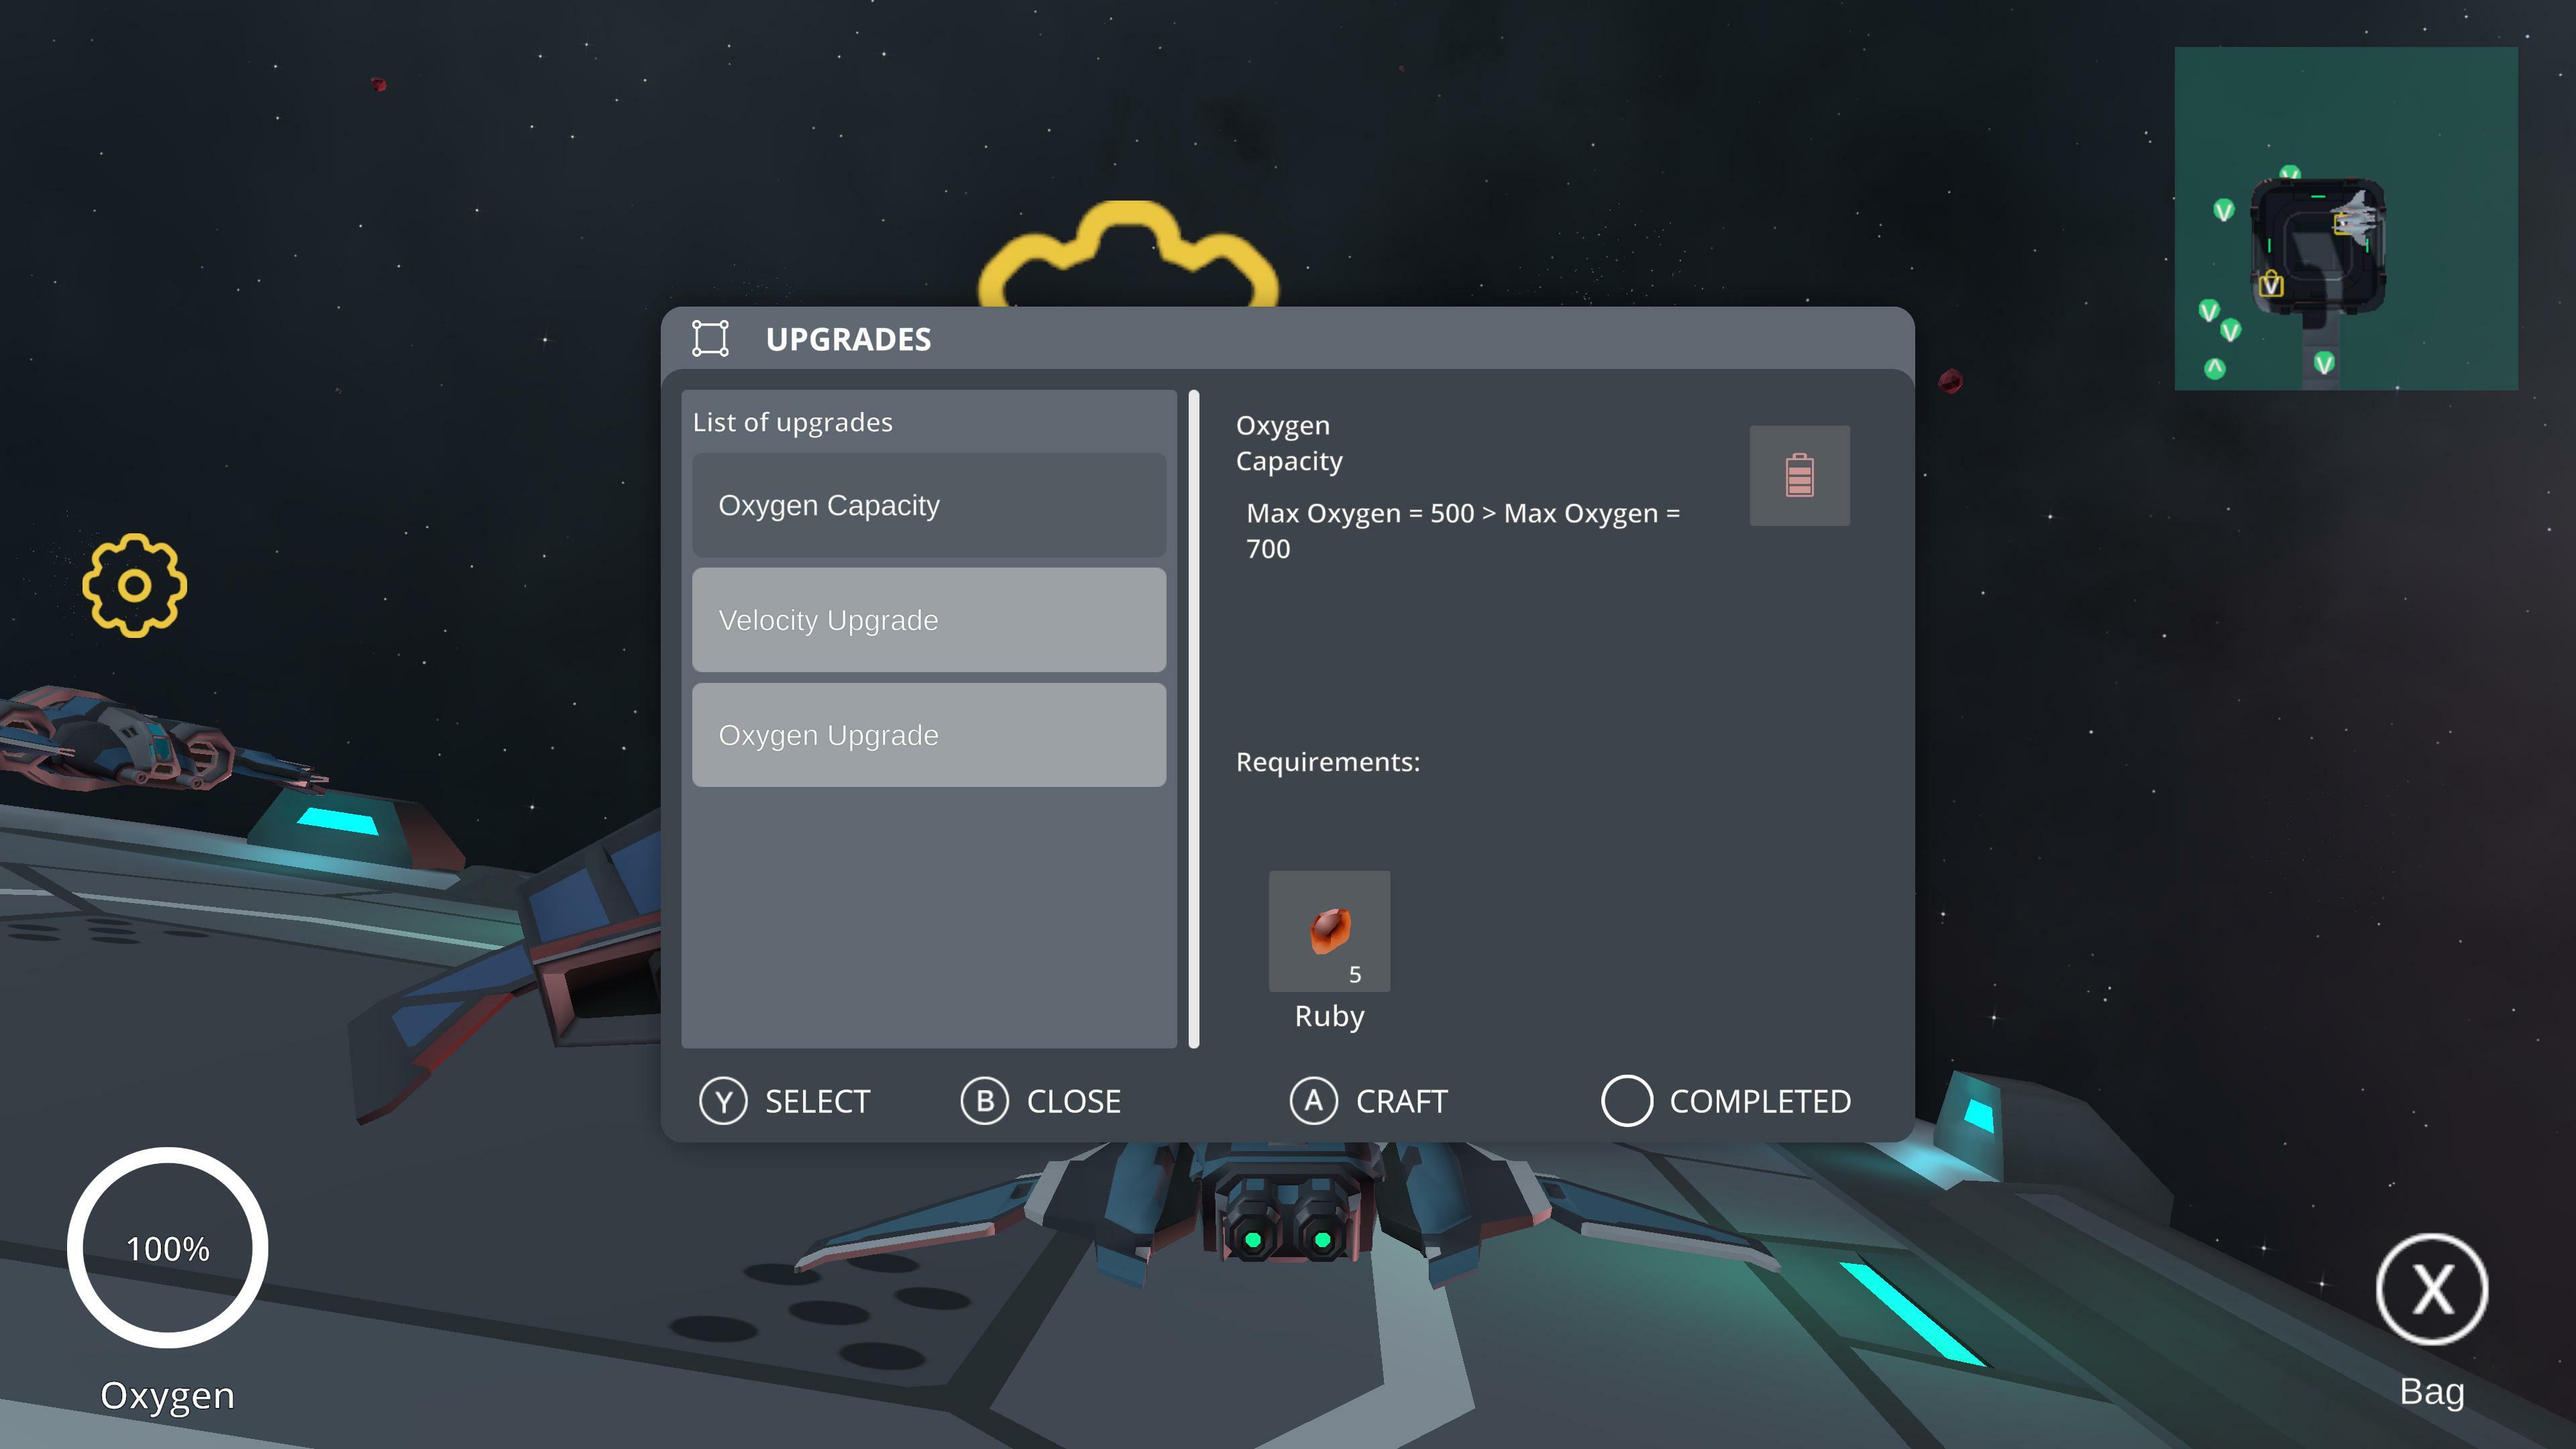Press CLOSE to dismiss upgrades panel
Screen dimensions: 2576x1449
[1042, 1100]
